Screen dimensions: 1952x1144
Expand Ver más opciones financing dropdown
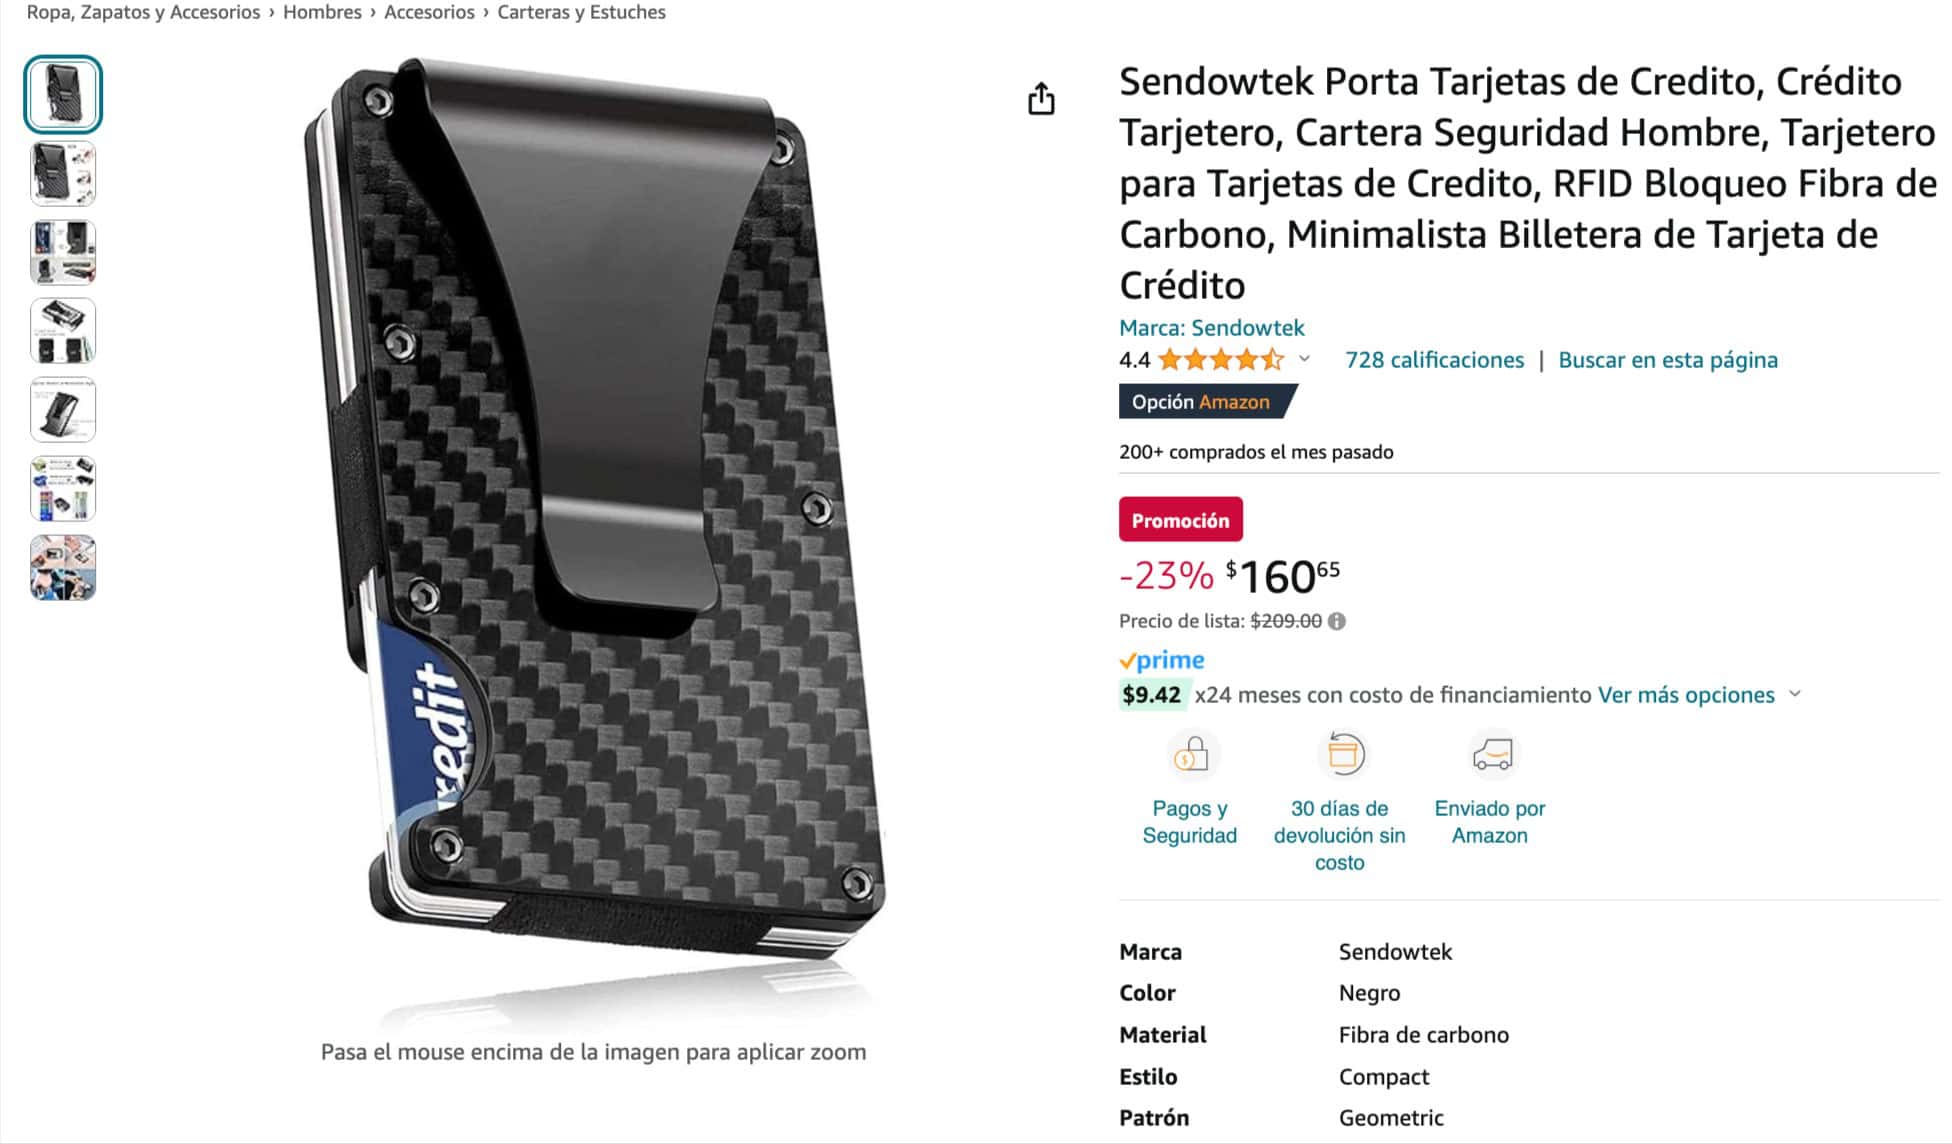[1795, 694]
